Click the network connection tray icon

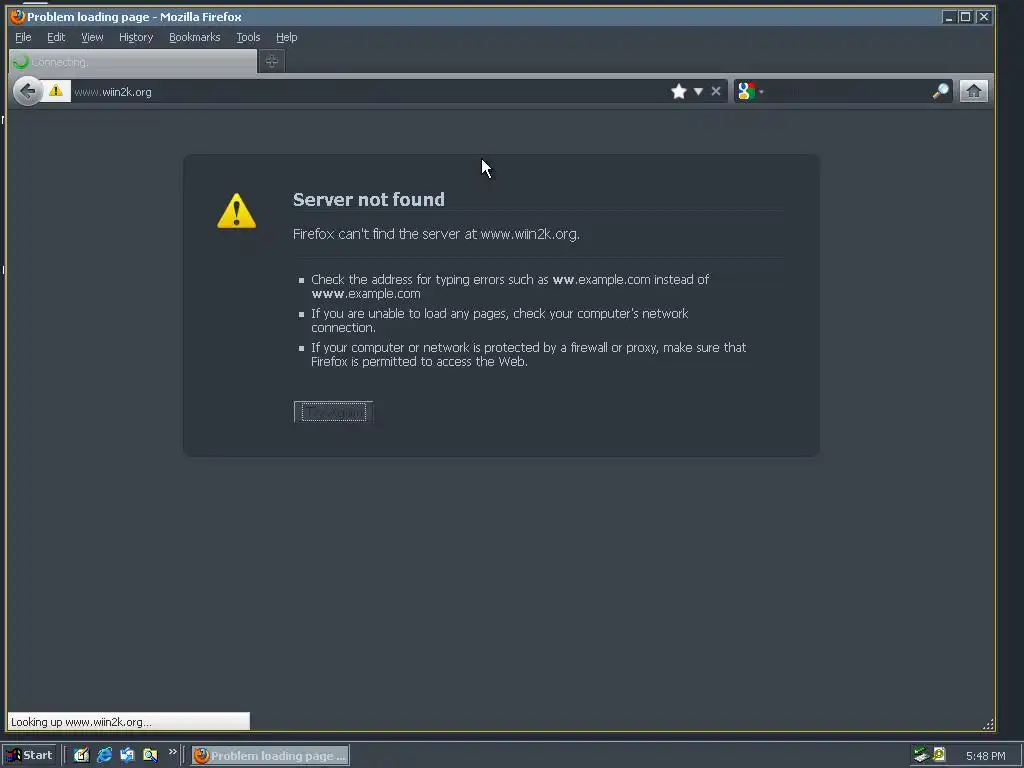click(921, 755)
